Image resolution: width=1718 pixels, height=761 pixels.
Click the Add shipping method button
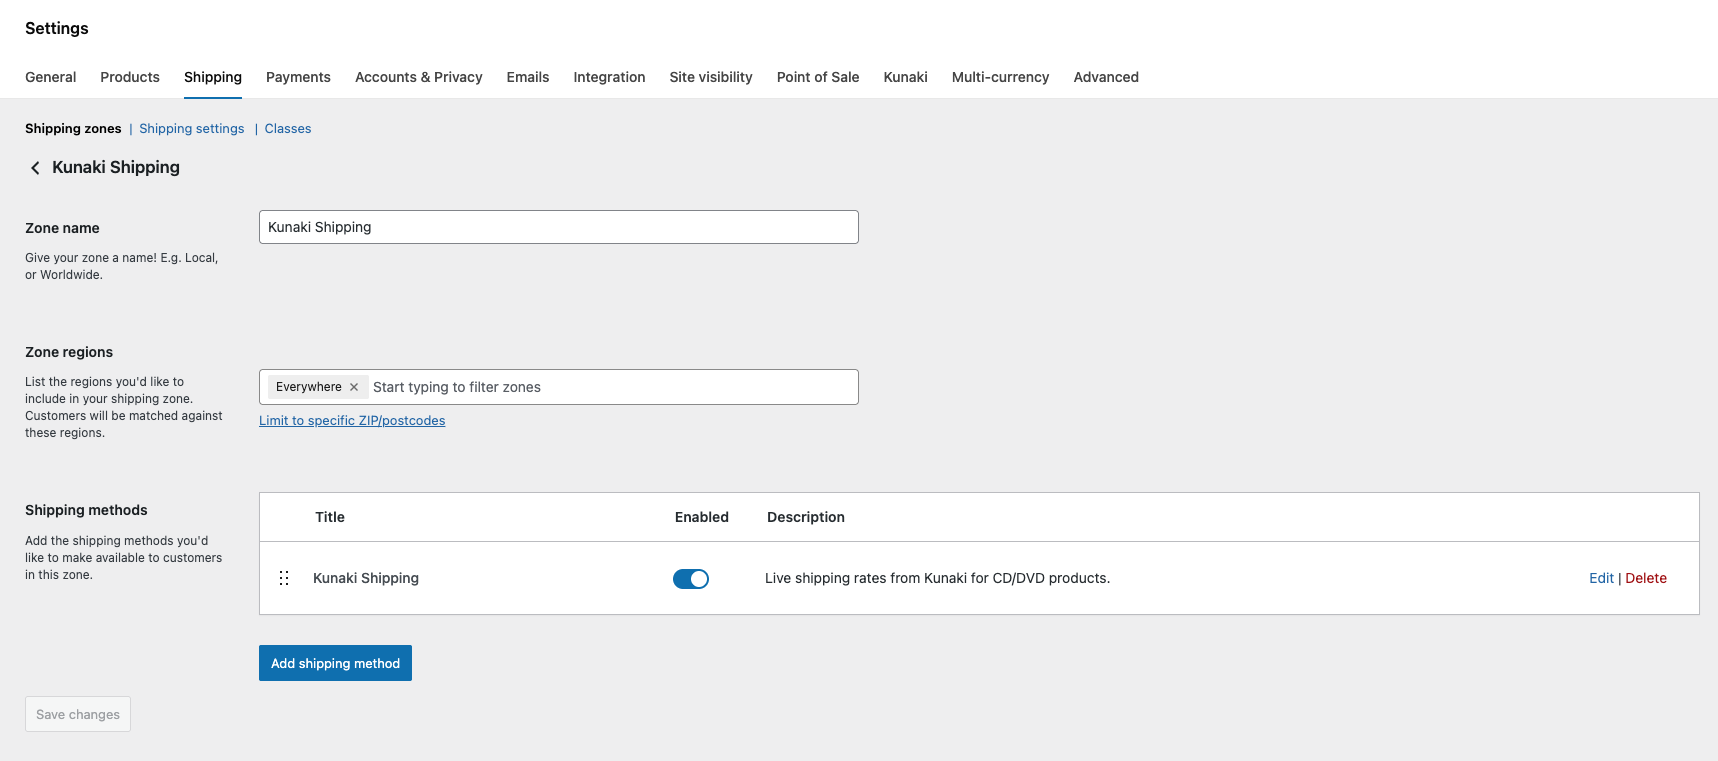pos(335,663)
